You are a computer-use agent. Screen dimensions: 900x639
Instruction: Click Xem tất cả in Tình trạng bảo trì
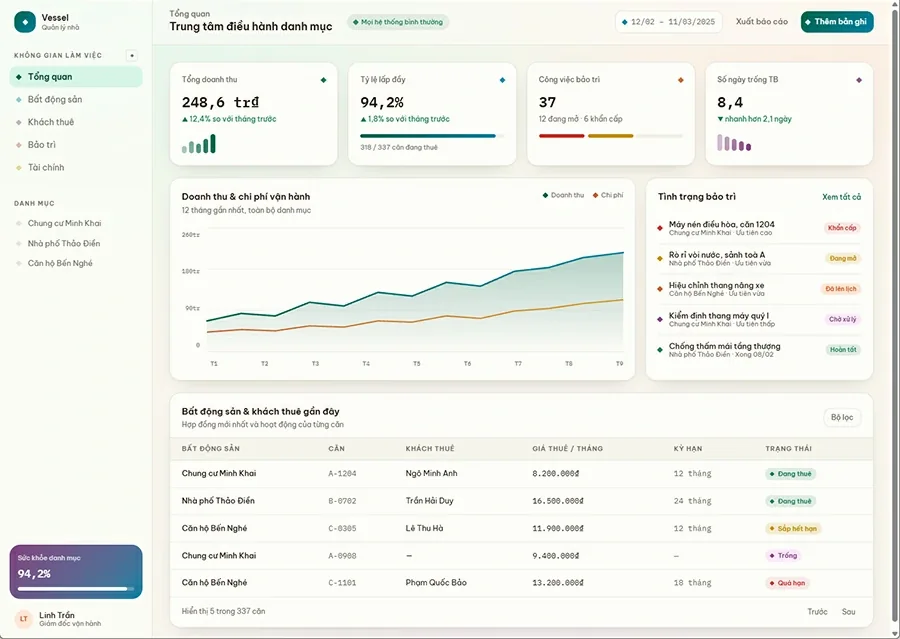pyautogui.click(x=841, y=197)
